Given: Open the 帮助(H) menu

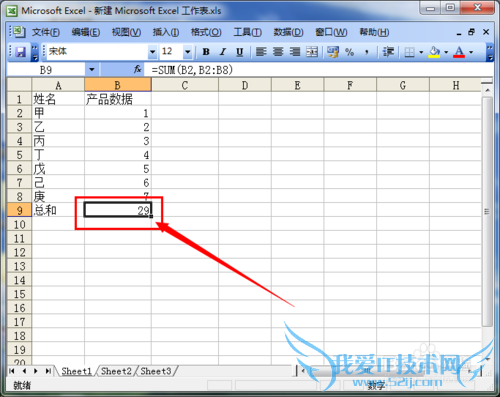Looking at the screenshot, I should [374, 32].
